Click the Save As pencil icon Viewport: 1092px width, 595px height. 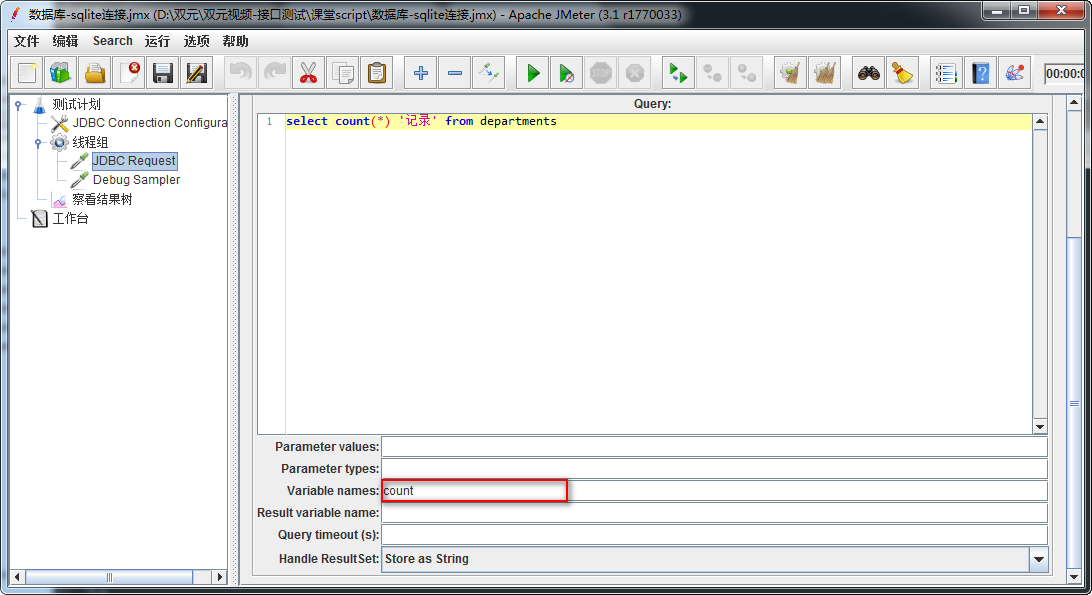click(x=197, y=73)
